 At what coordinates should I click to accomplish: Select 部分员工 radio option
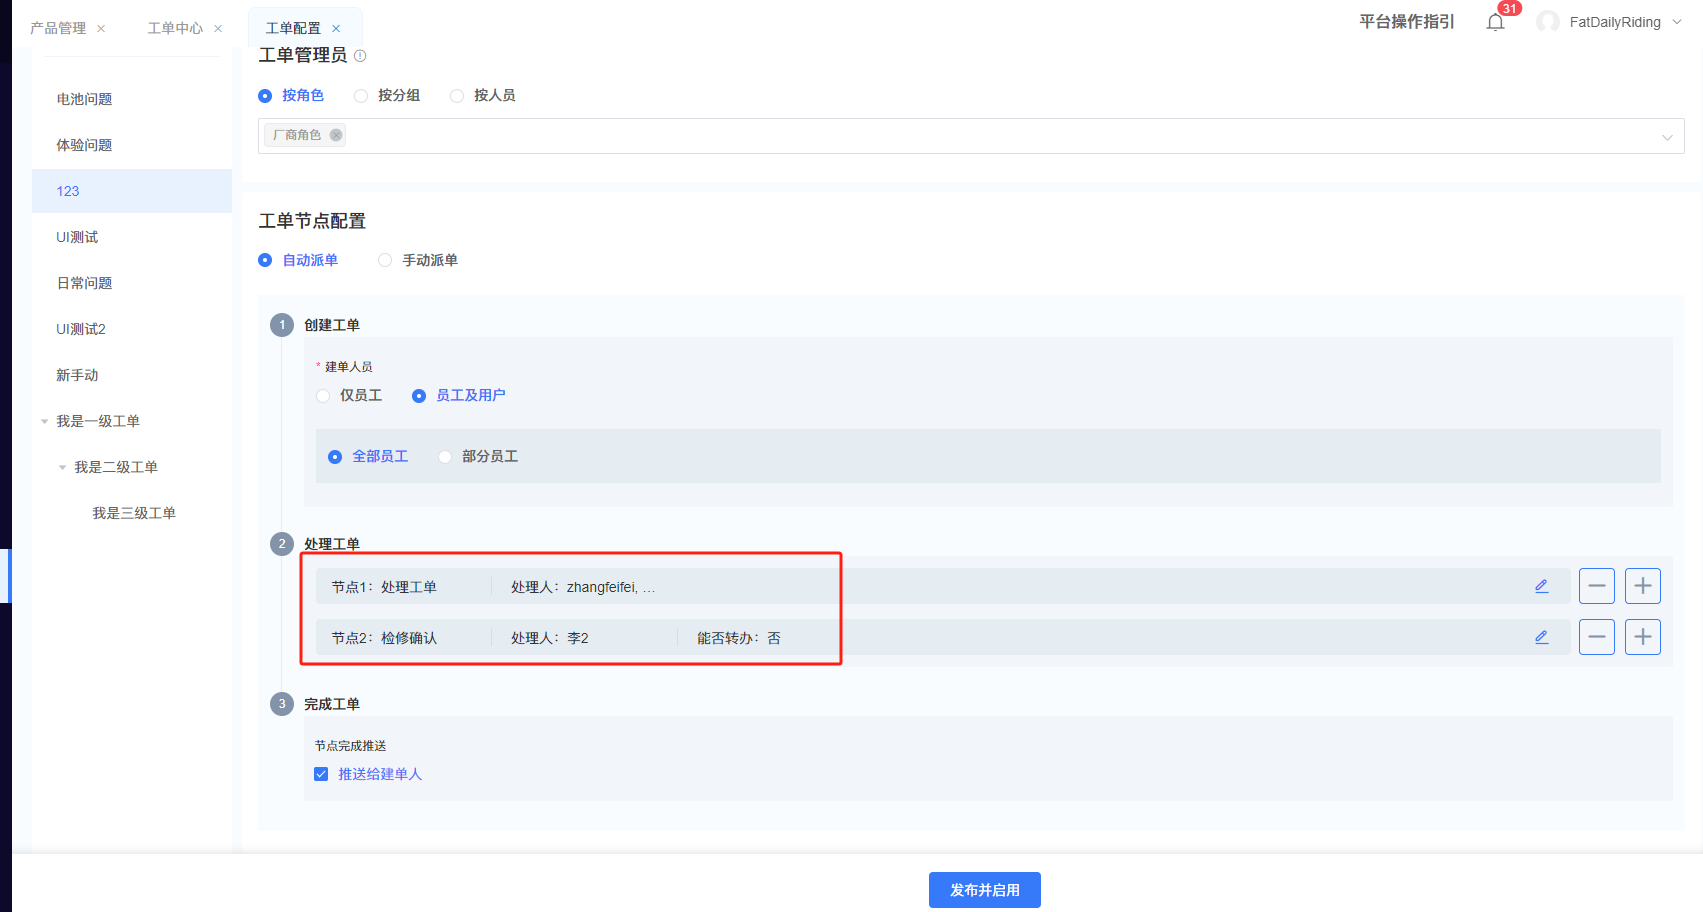(x=445, y=457)
